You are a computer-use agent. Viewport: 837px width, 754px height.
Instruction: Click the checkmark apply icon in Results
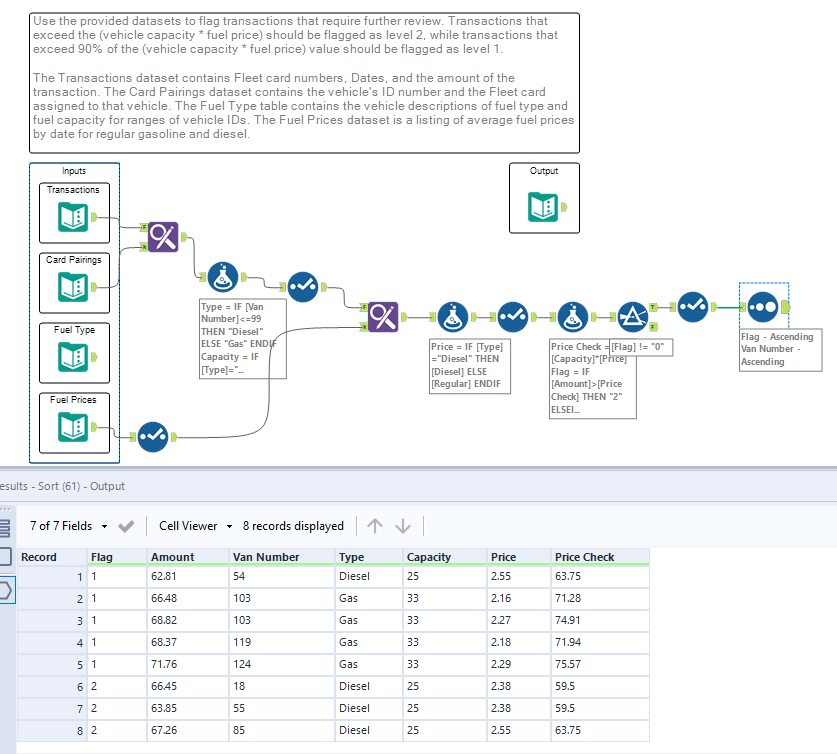[x=126, y=526]
